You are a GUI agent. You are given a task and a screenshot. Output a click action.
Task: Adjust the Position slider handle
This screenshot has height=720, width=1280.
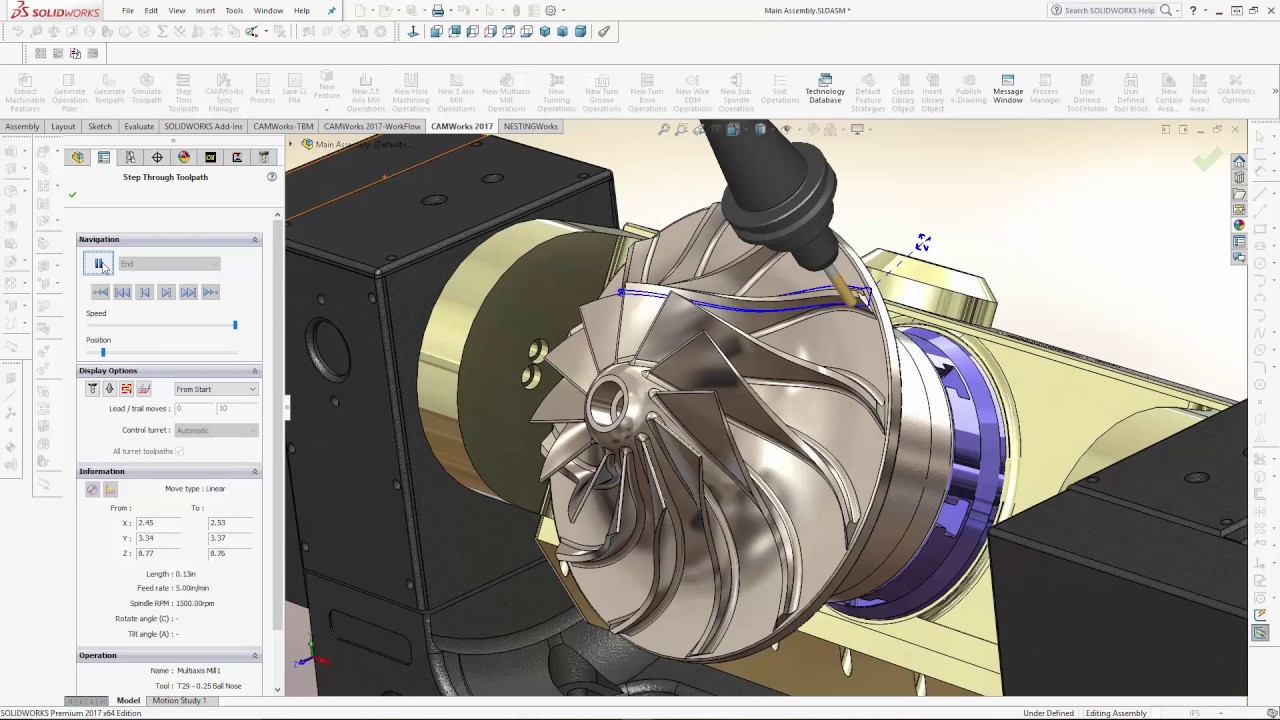point(102,352)
